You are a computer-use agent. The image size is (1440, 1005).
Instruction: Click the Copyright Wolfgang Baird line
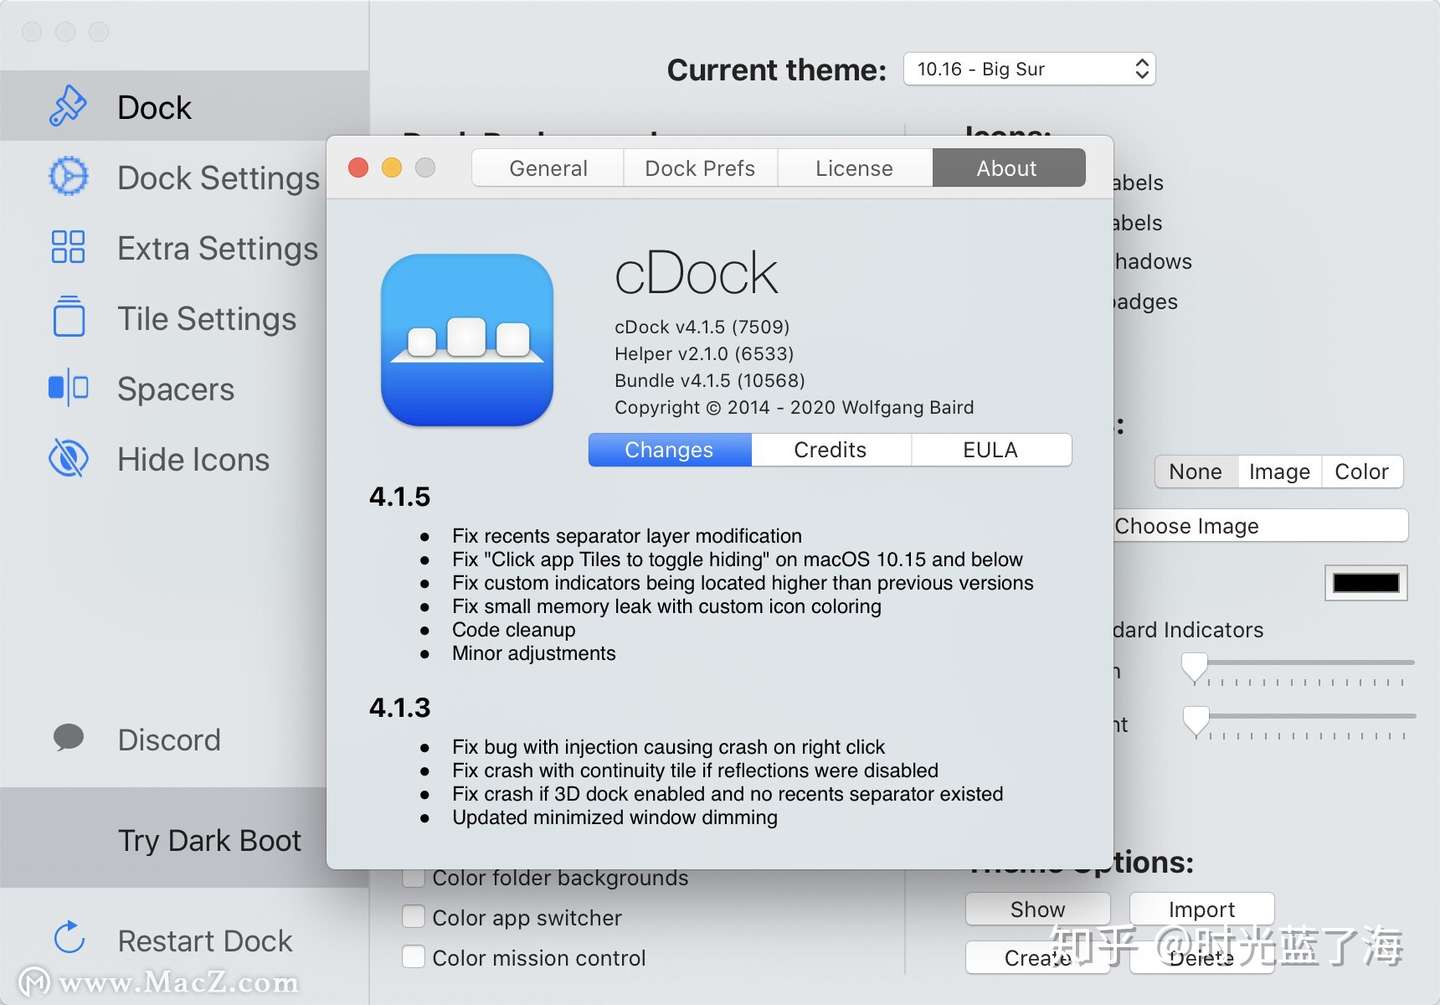(794, 407)
